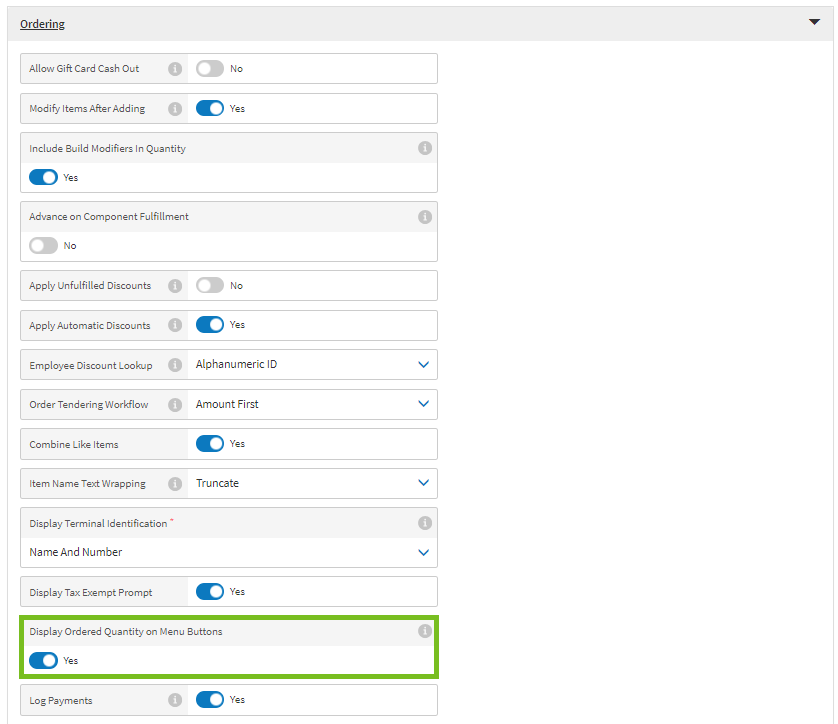Viewport: 838px width, 724px height.
Task: Click the Ordering section link
Action: (x=42, y=23)
